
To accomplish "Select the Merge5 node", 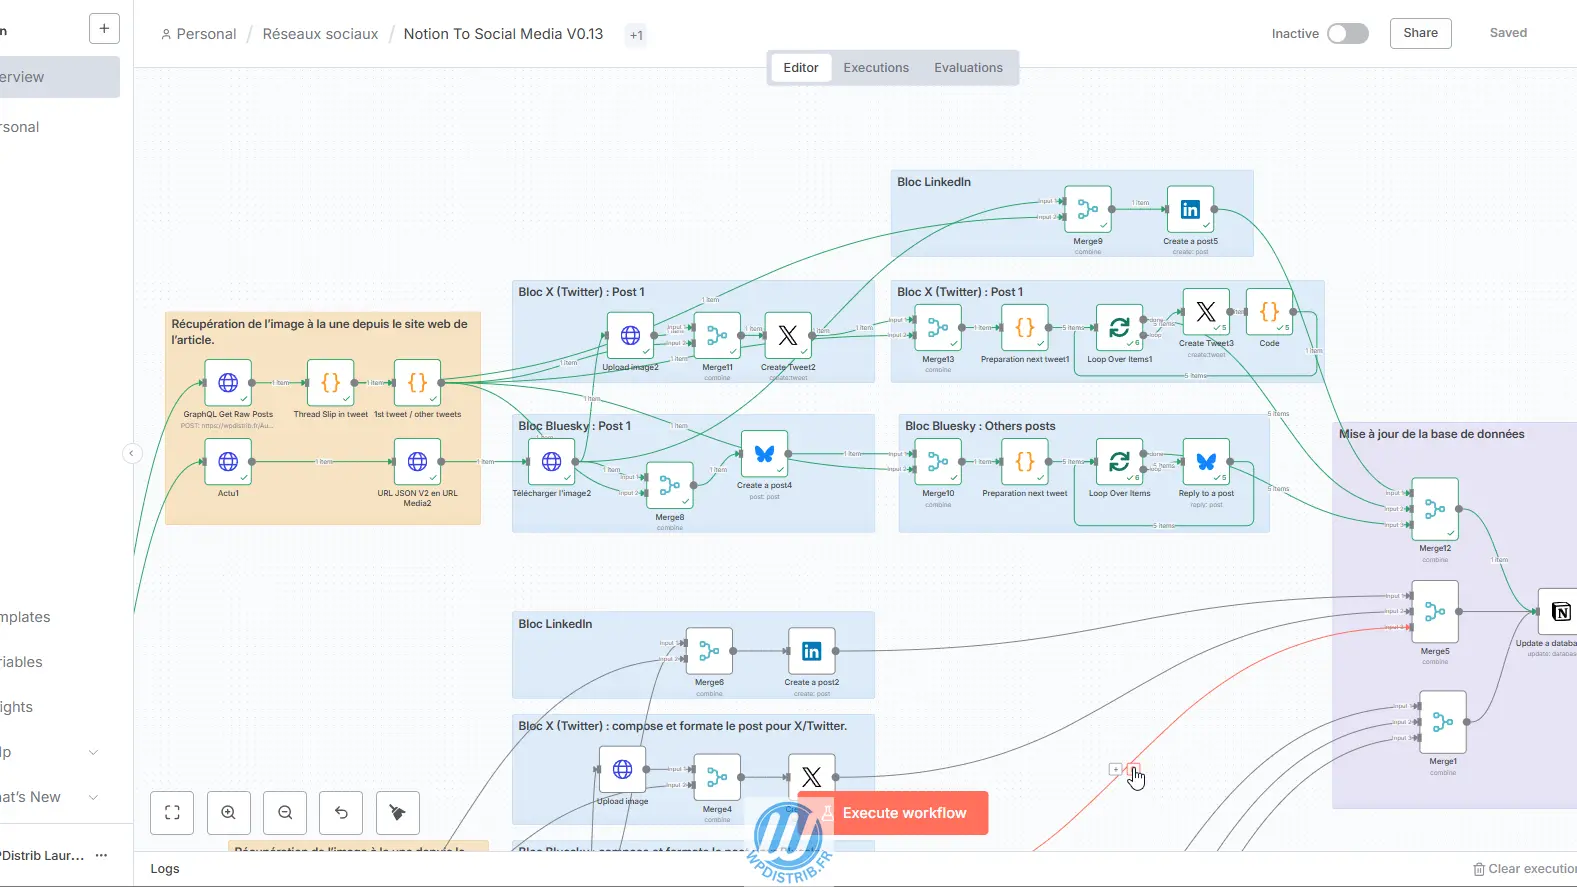I will coord(1435,612).
